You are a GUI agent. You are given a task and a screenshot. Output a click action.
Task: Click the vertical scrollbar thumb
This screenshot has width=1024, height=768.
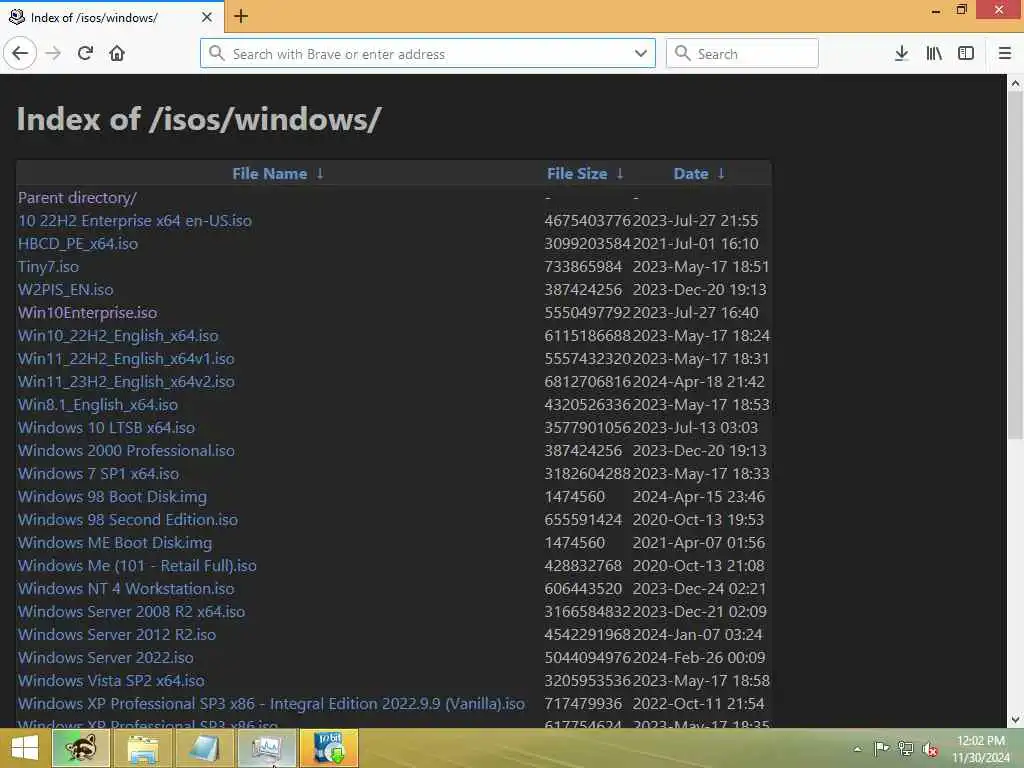1015,264
